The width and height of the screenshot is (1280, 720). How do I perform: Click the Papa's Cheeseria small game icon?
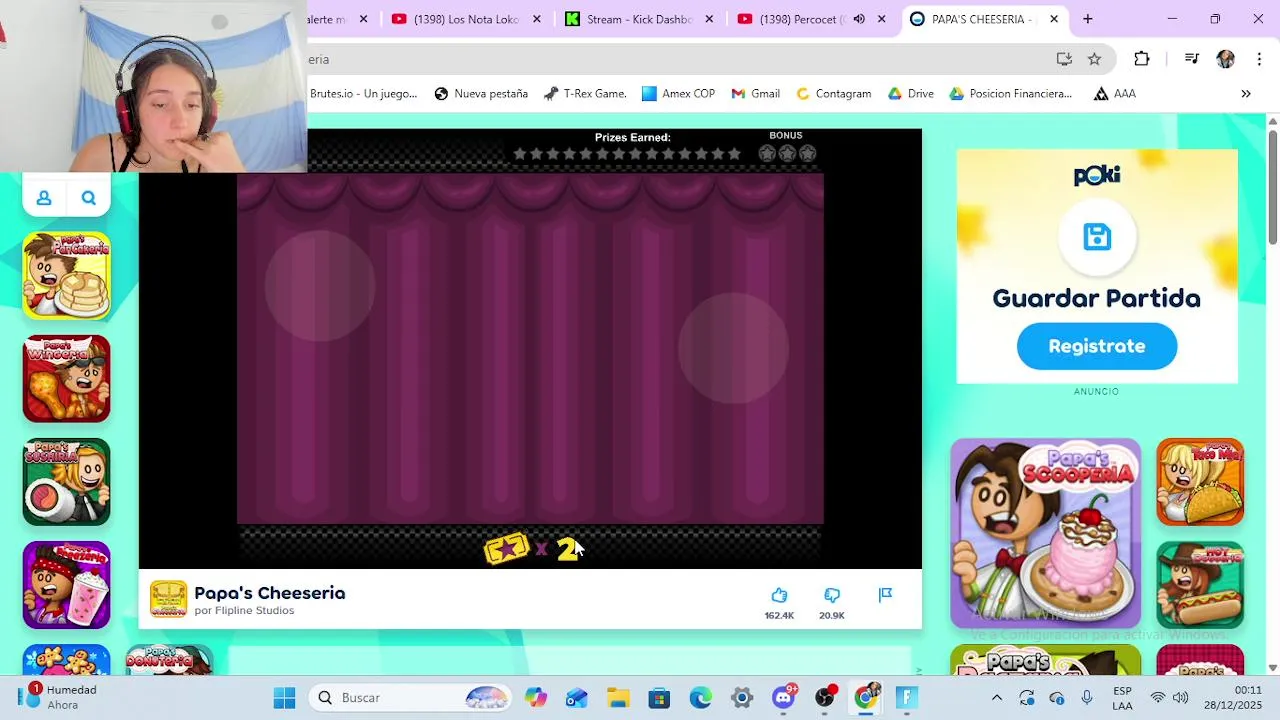click(168, 599)
